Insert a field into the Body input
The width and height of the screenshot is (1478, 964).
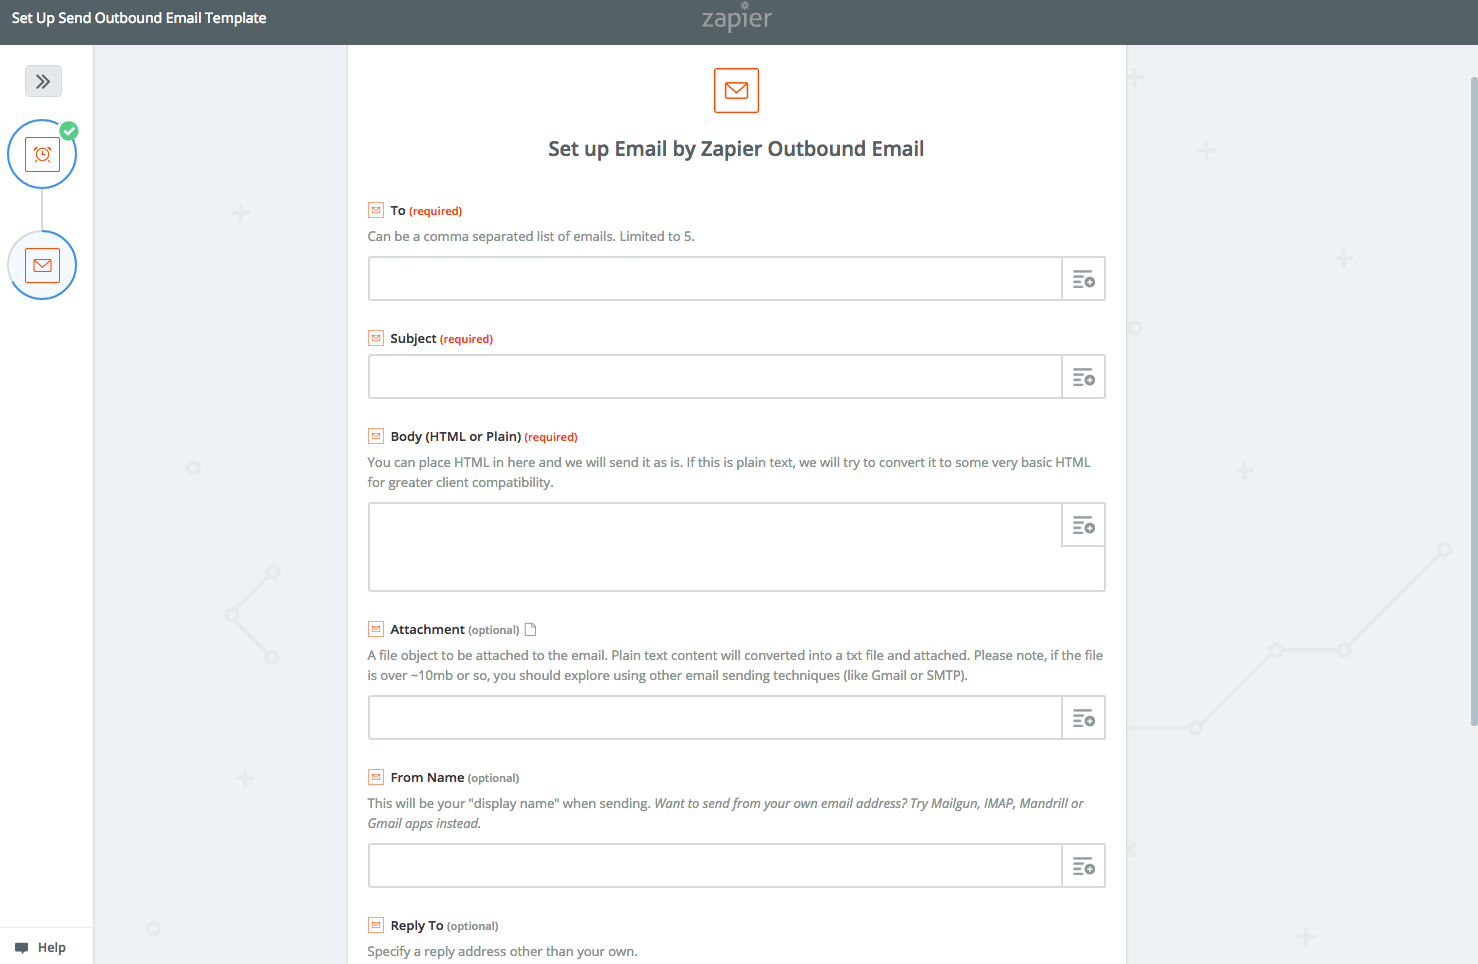pyautogui.click(x=1083, y=525)
